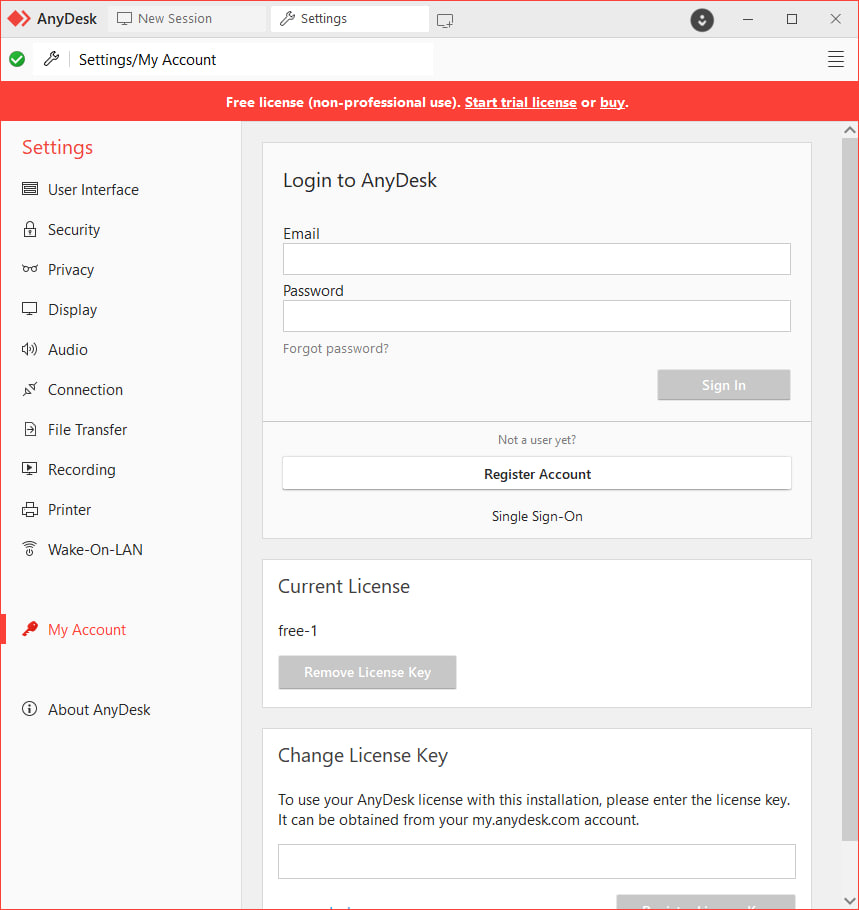Click the Settings sidebar heading
This screenshot has width=859, height=910.
(57, 147)
